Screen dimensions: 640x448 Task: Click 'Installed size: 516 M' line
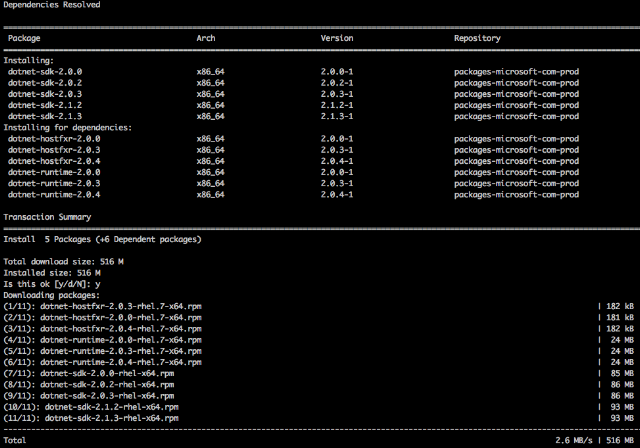point(52,273)
